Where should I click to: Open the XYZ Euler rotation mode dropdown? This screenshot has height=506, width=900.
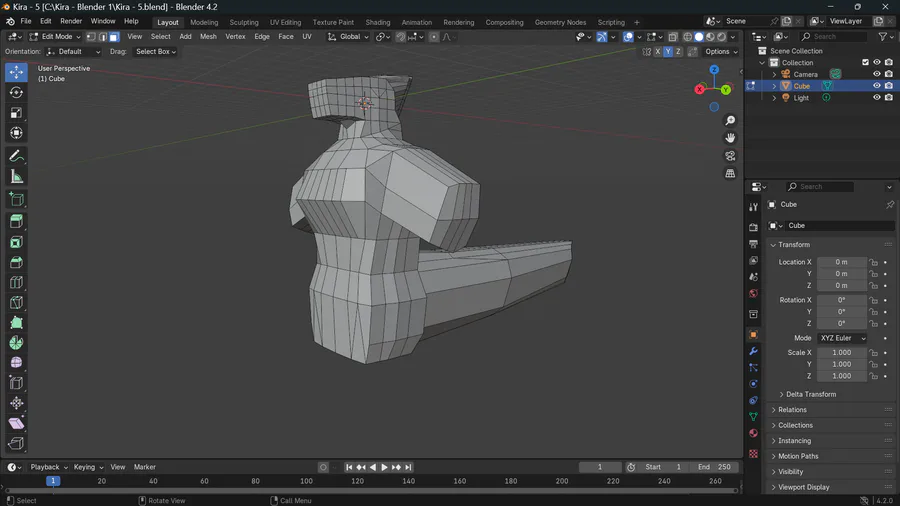click(x=842, y=338)
